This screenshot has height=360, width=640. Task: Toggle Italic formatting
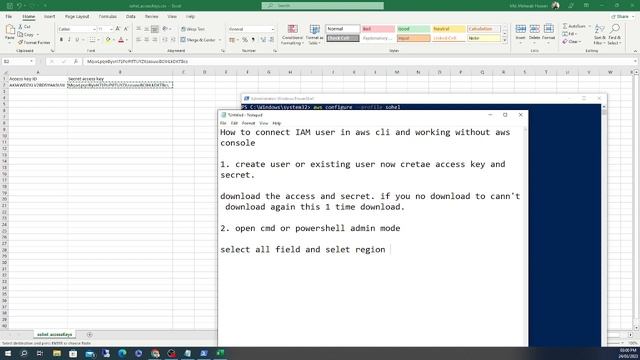[x=69, y=40]
